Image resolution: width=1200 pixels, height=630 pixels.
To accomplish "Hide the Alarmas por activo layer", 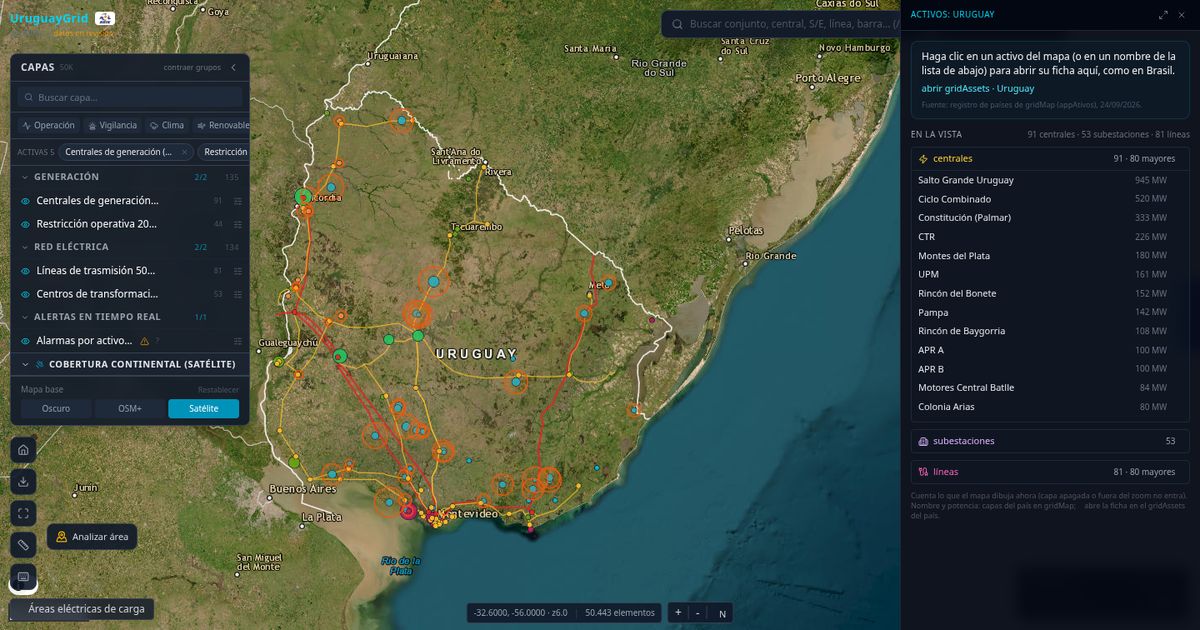I will click(26, 341).
